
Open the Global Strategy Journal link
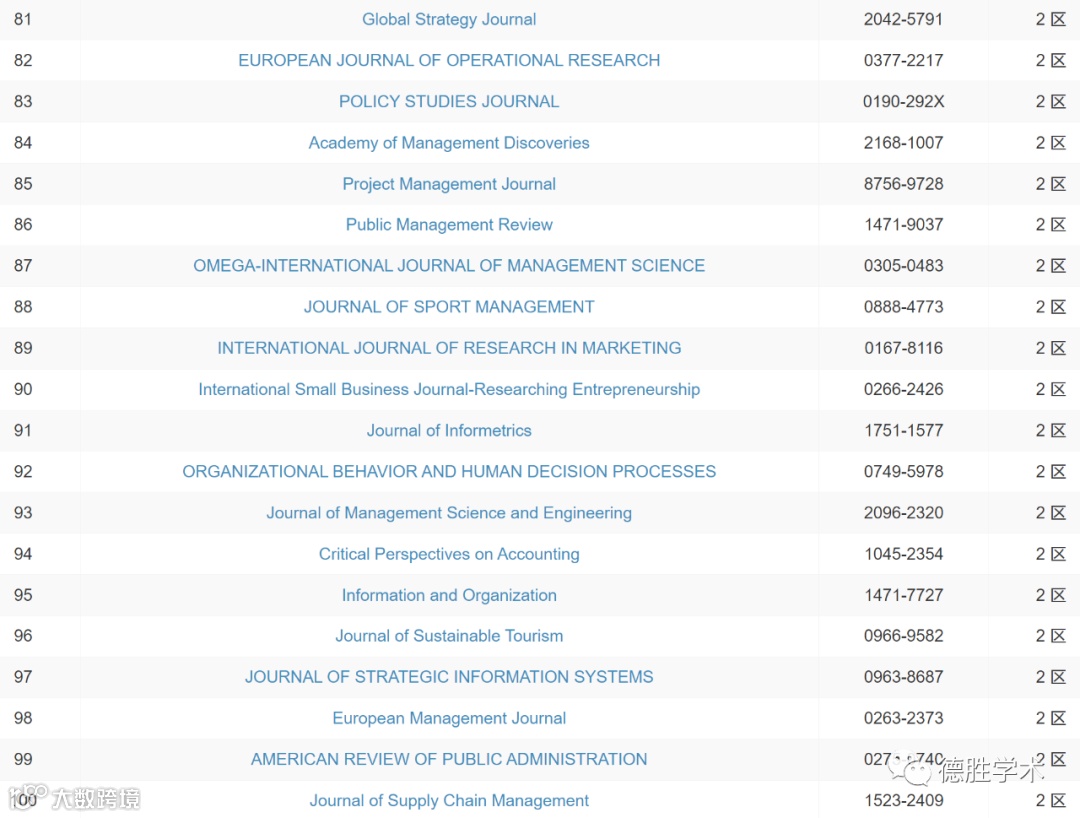[x=449, y=19]
